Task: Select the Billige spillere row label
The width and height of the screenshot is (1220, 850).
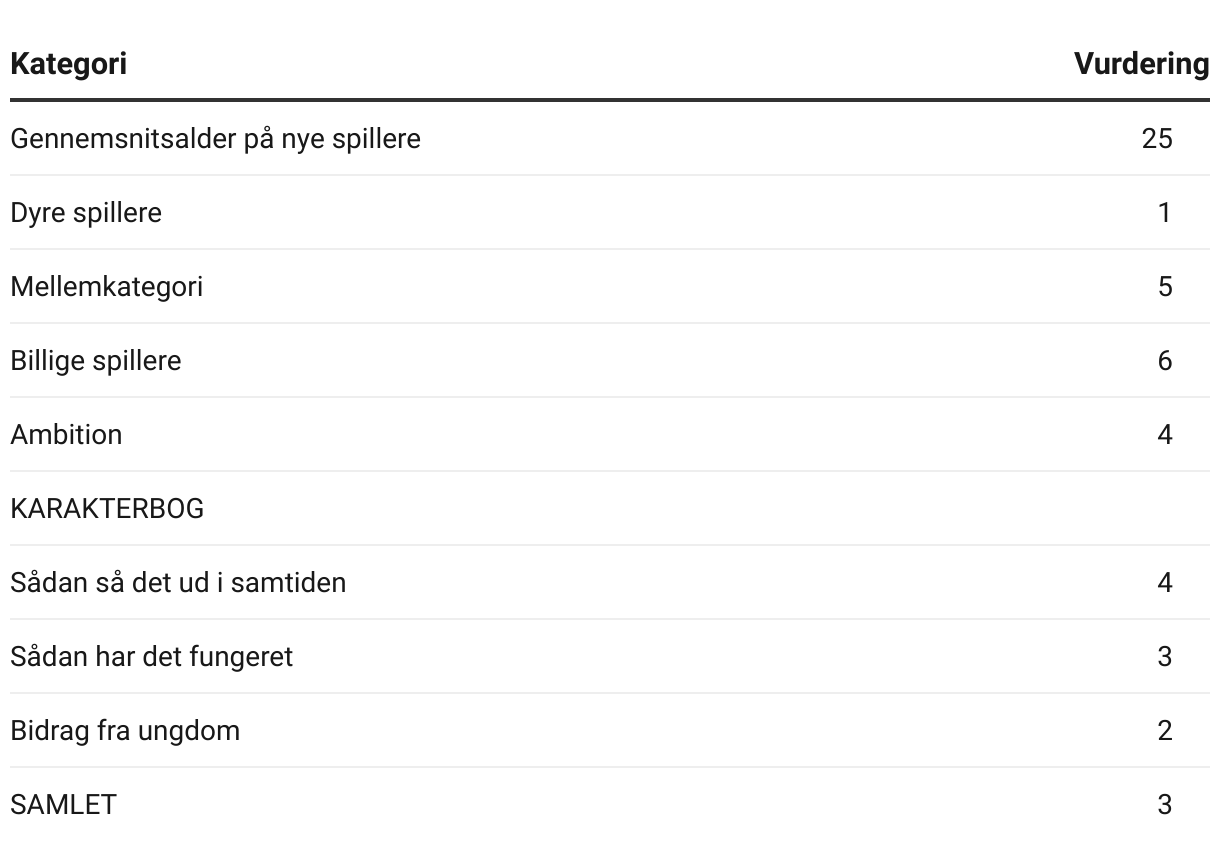Action: coord(96,361)
